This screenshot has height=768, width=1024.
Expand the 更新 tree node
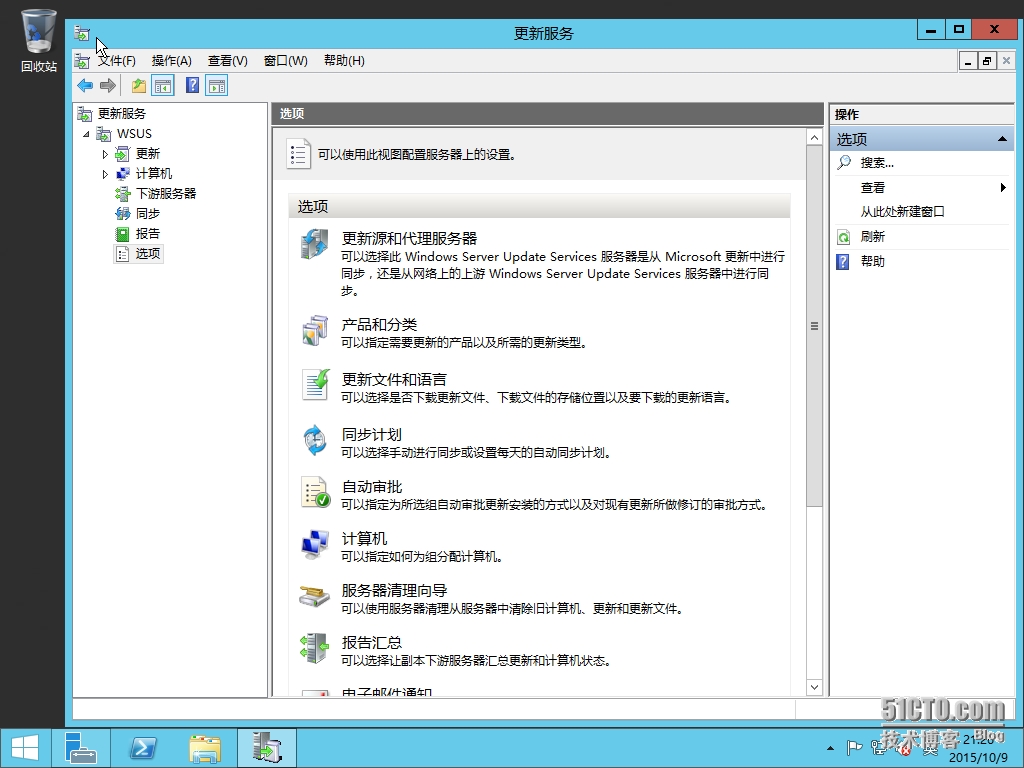(x=104, y=154)
